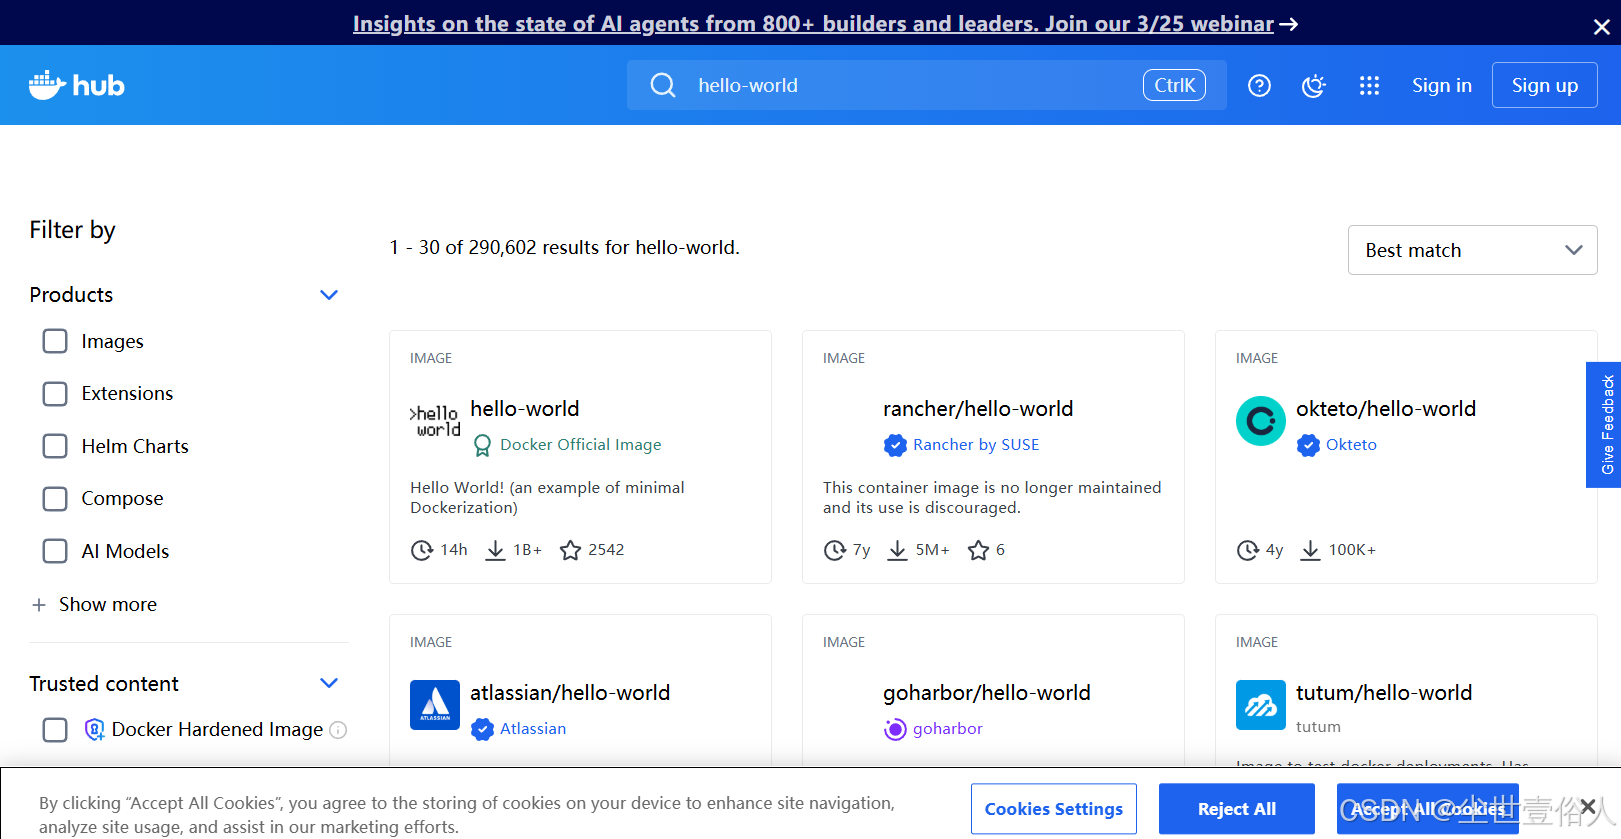This screenshot has height=839, width=1621.
Task: Open the apps grid menu icon
Action: pos(1369,86)
